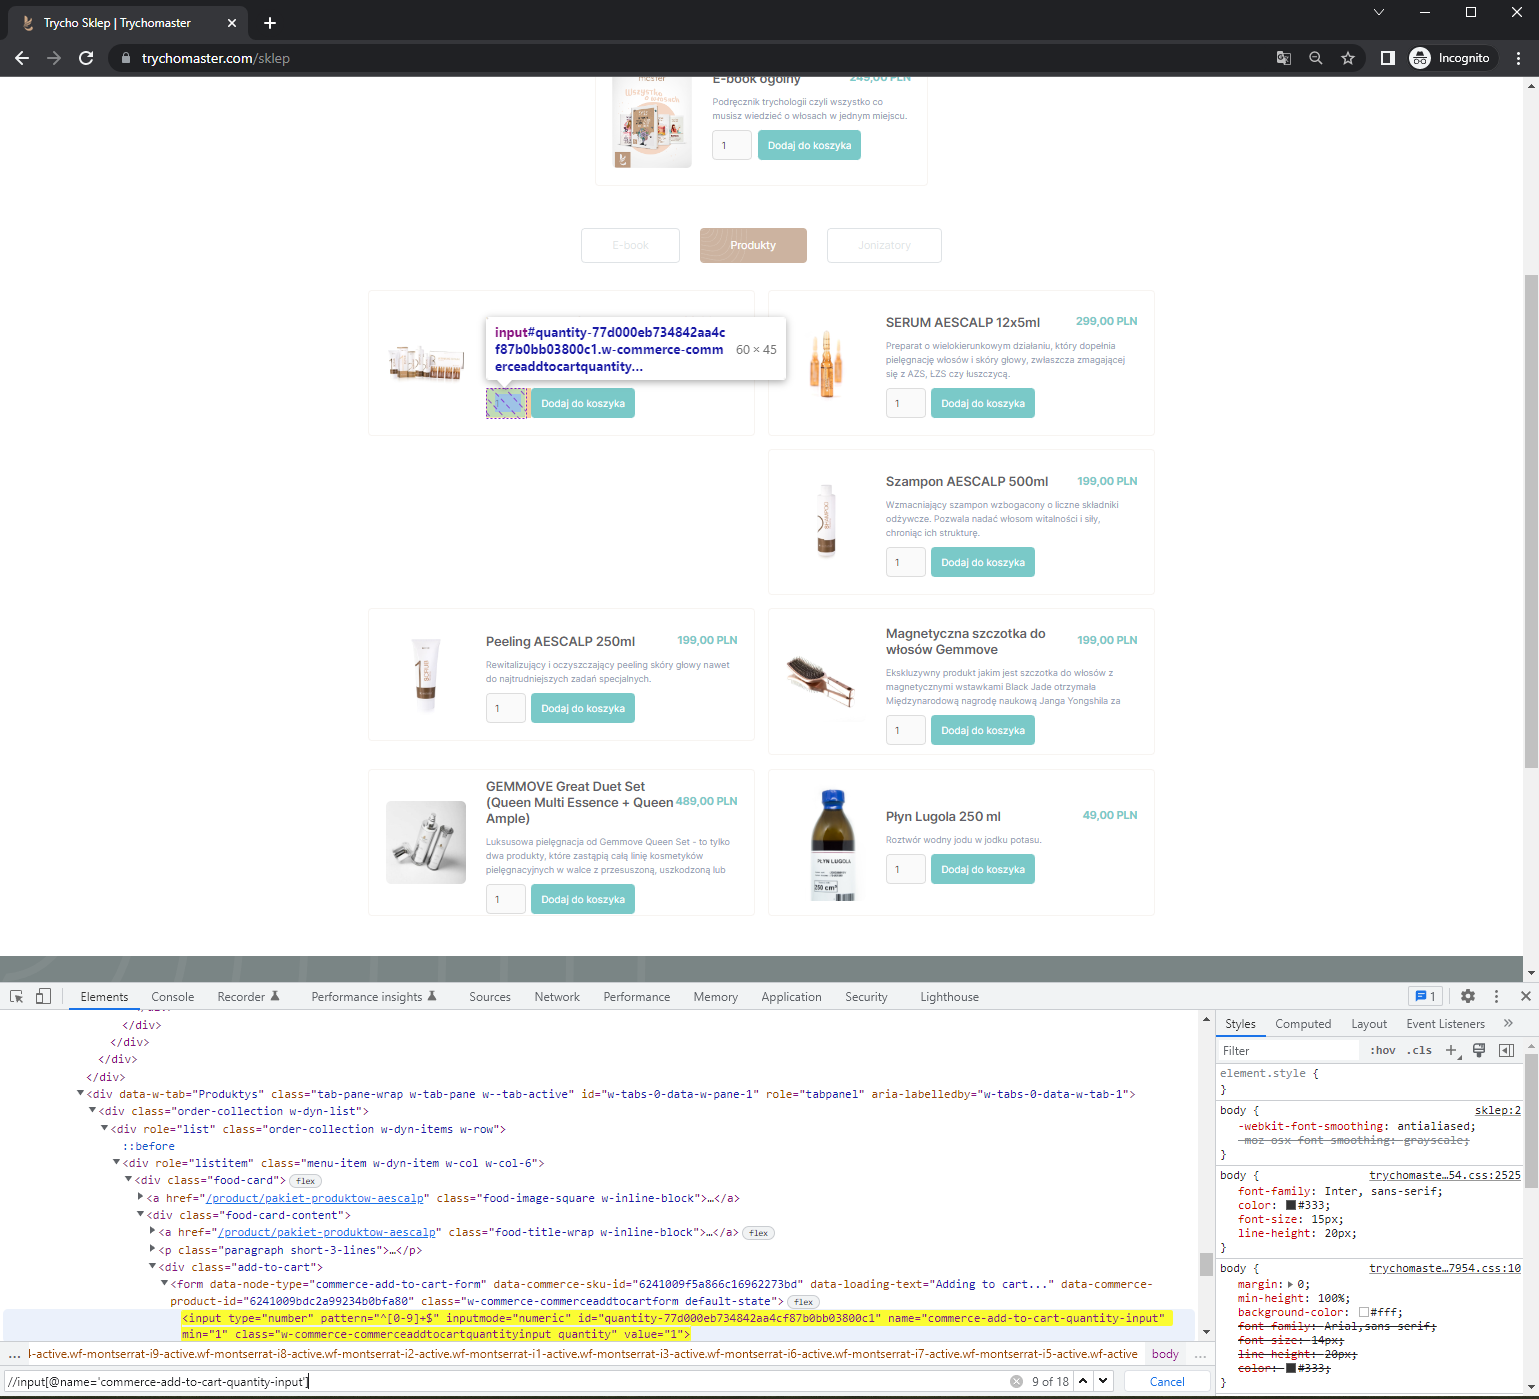Screen dimensions: 1539x1399
Task: Collapse the Produktys tab-pane div node
Action: point(81,1093)
